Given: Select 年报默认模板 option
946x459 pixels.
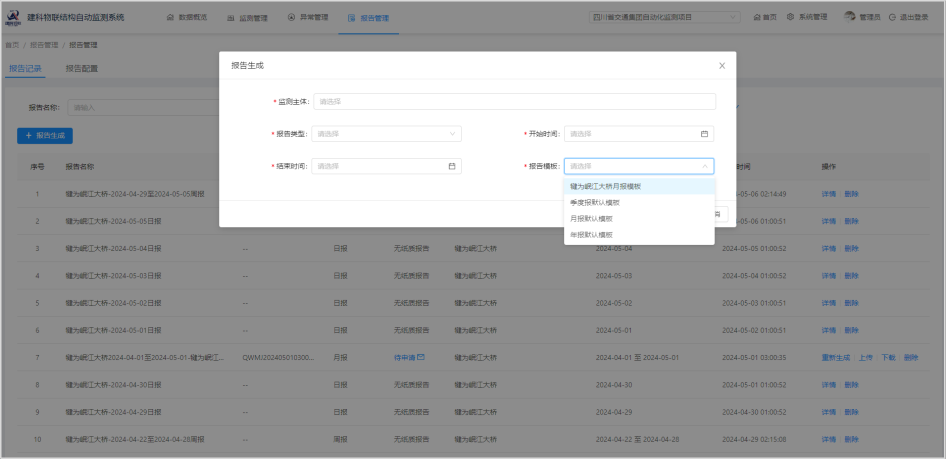Looking at the screenshot, I should (x=640, y=235).
